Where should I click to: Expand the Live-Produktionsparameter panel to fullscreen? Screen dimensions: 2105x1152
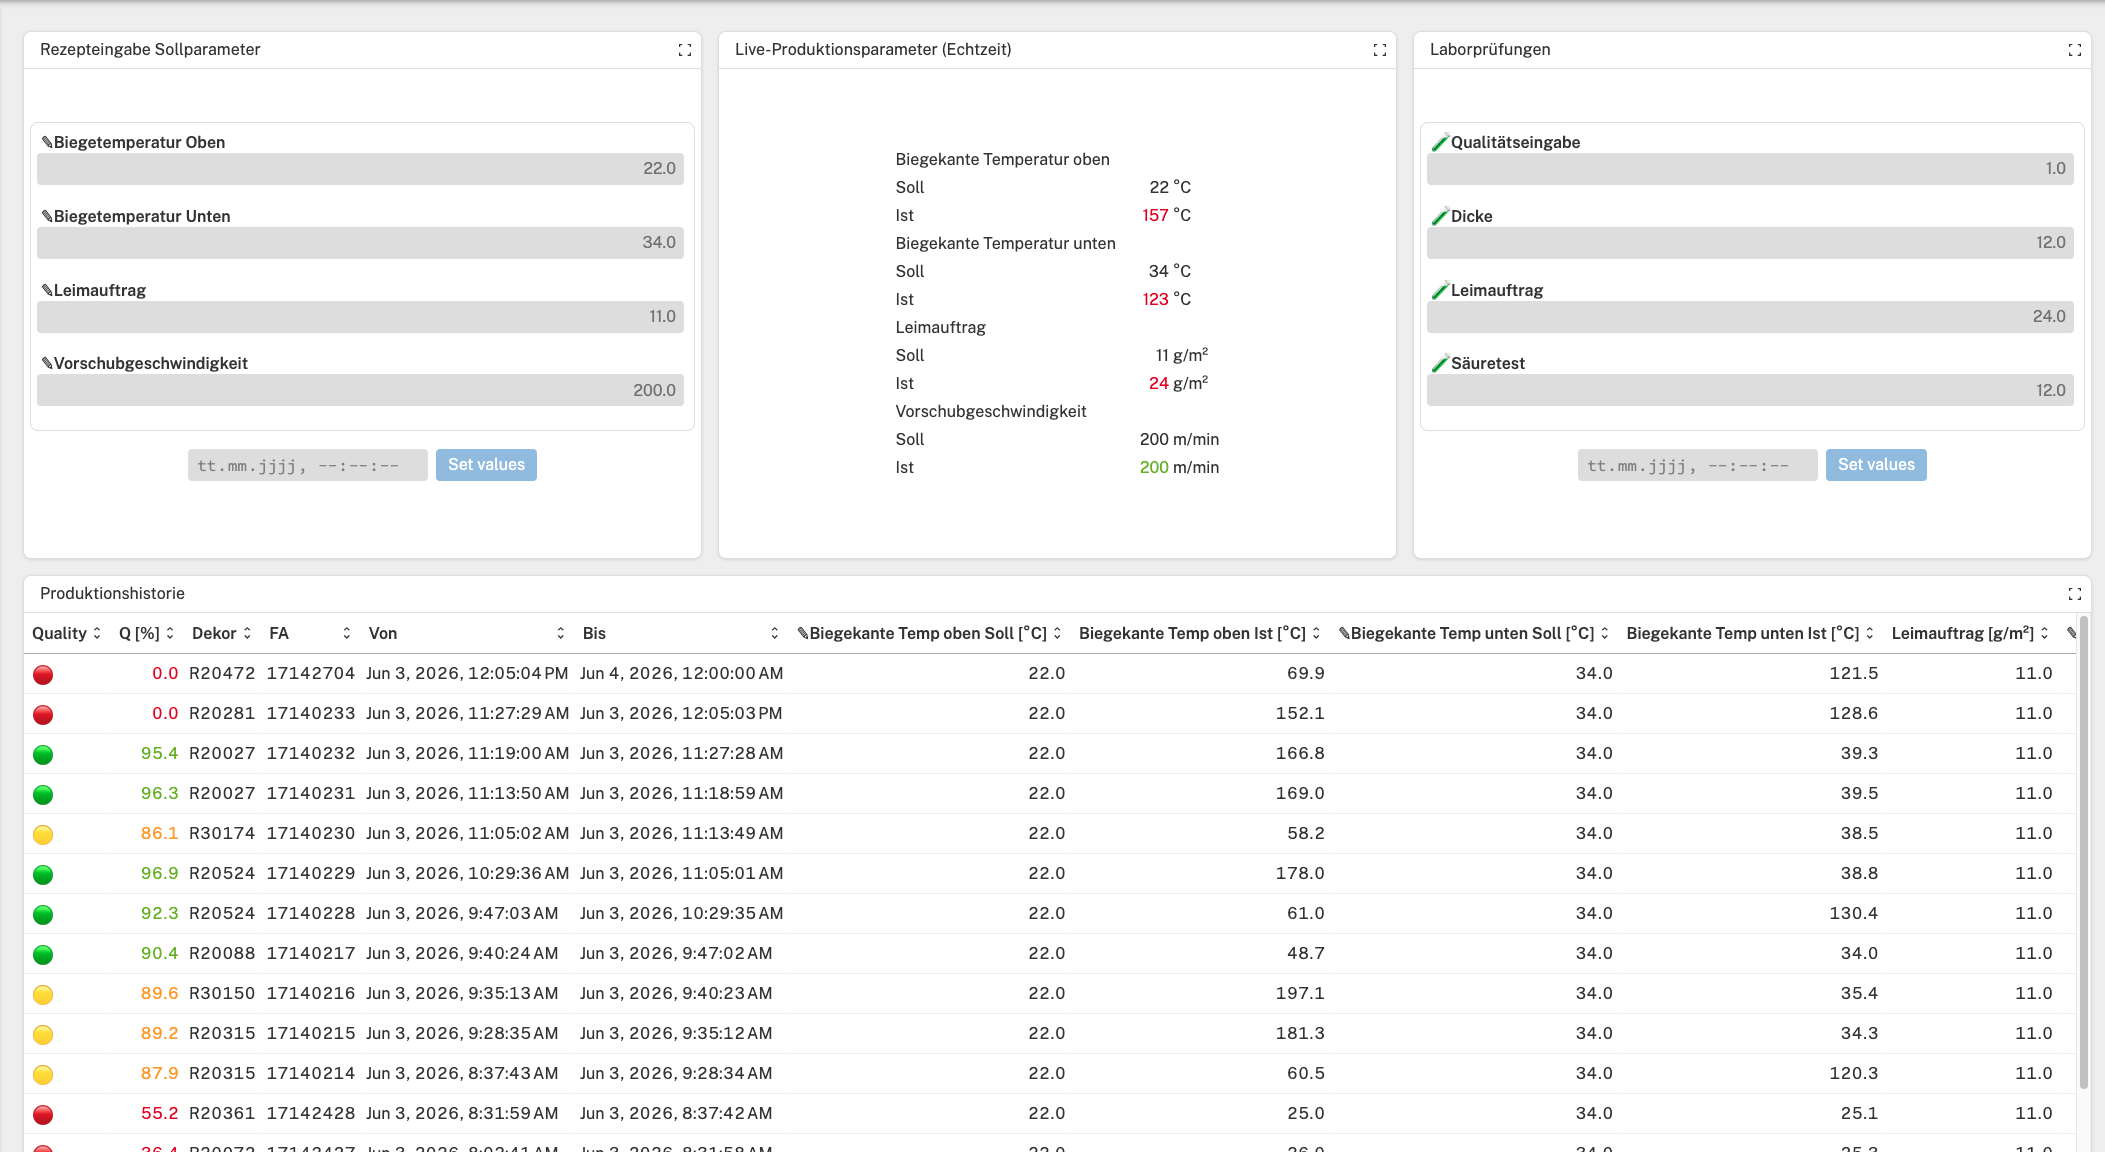(x=1380, y=50)
